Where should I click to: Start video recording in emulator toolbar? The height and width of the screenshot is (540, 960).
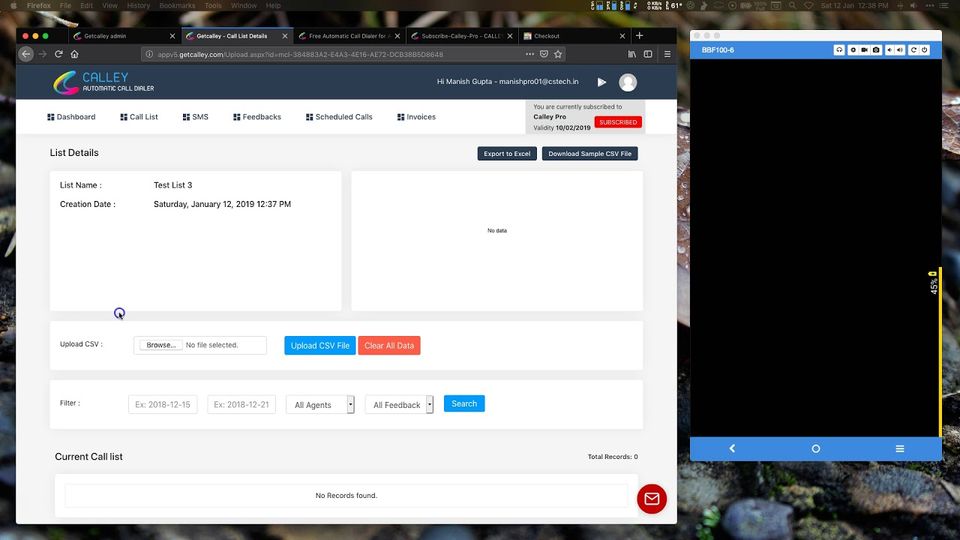(864, 50)
